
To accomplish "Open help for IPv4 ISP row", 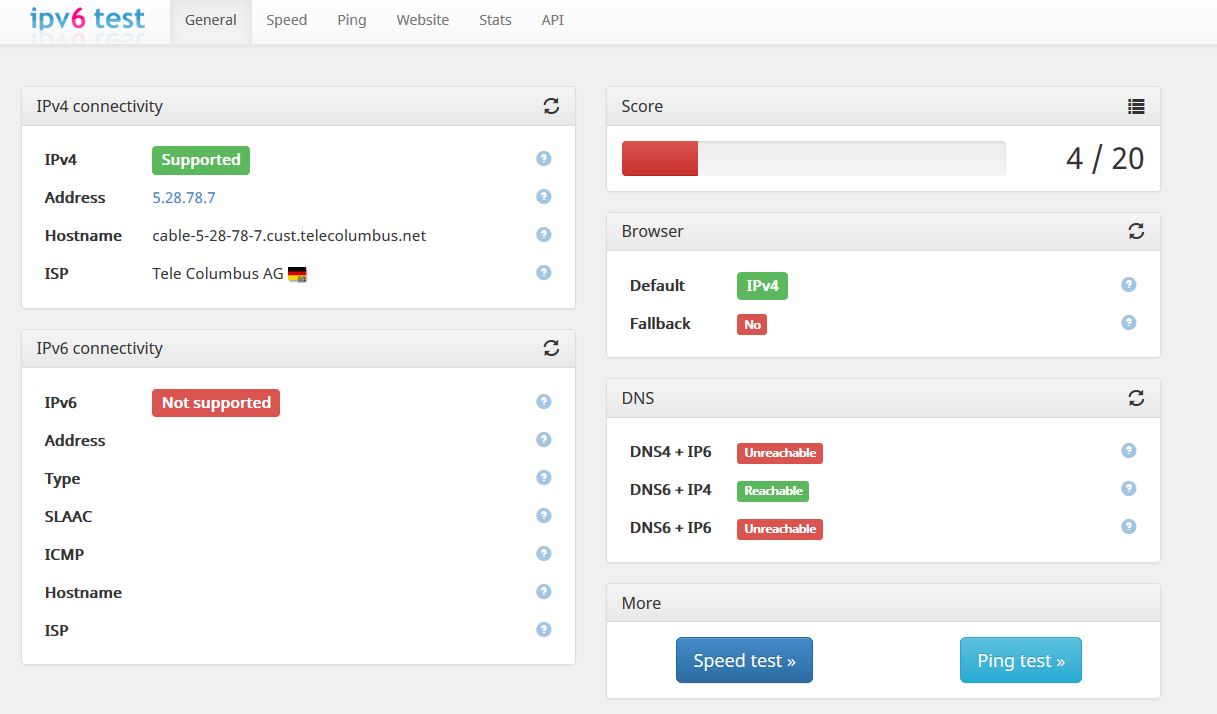I will 544,272.
